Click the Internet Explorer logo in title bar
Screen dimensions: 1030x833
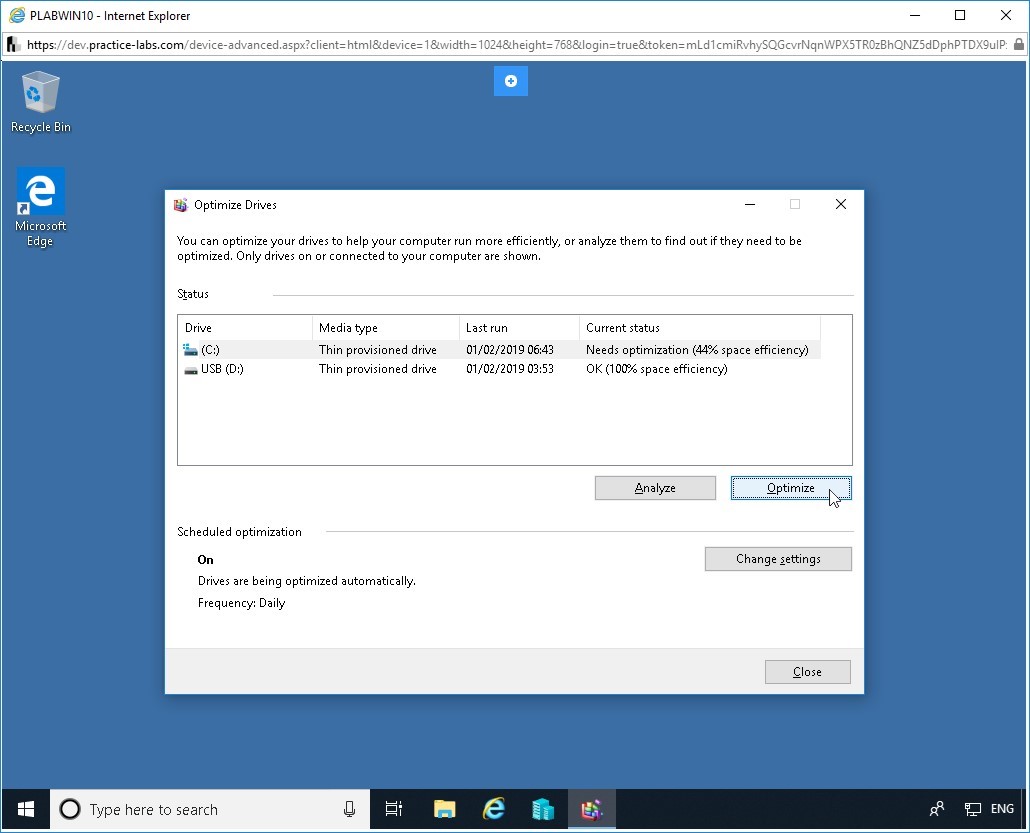pos(17,15)
